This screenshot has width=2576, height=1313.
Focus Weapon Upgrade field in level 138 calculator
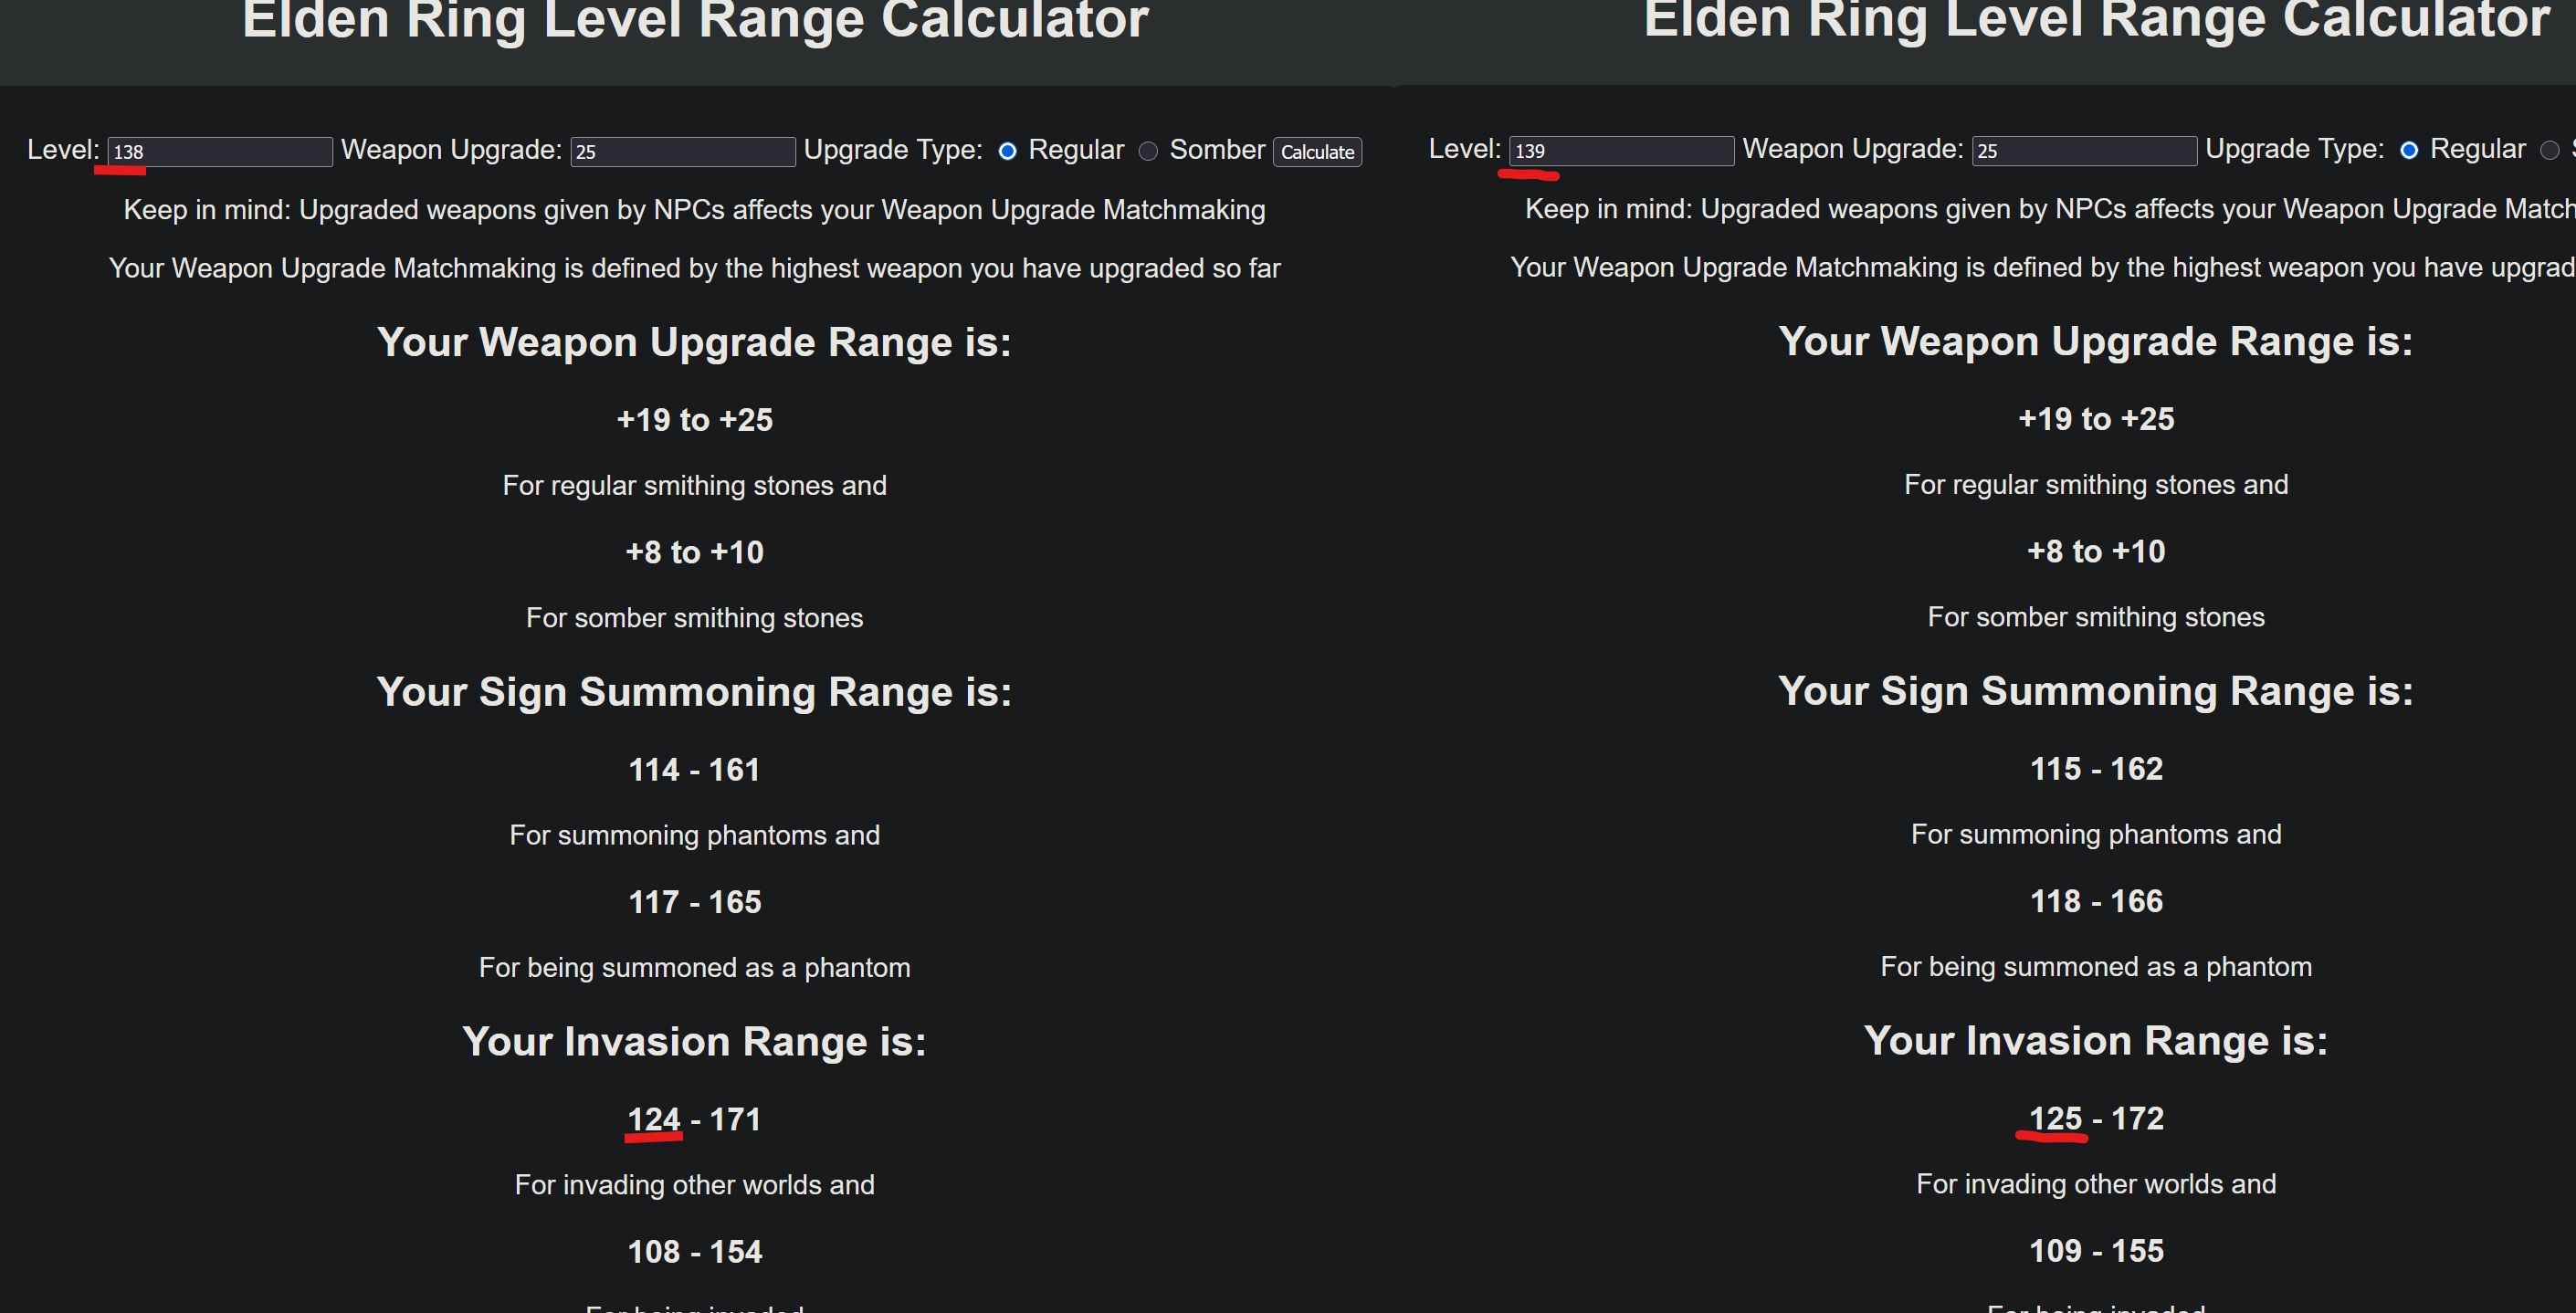click(683, 152)
